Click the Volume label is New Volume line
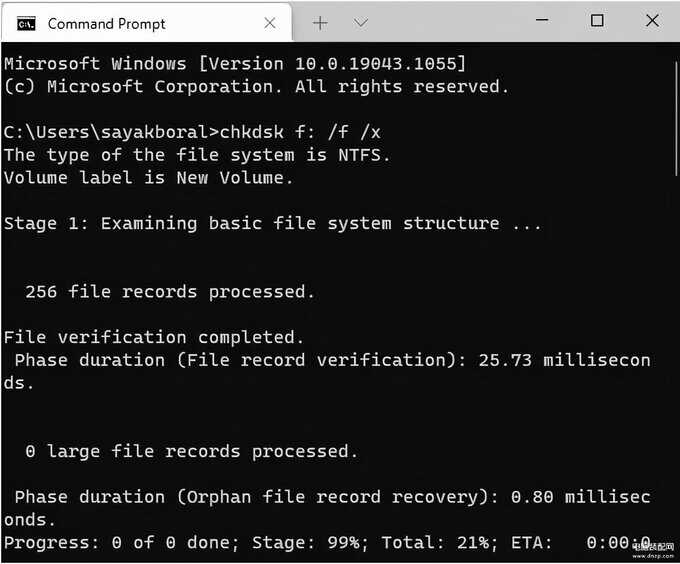 148,178
